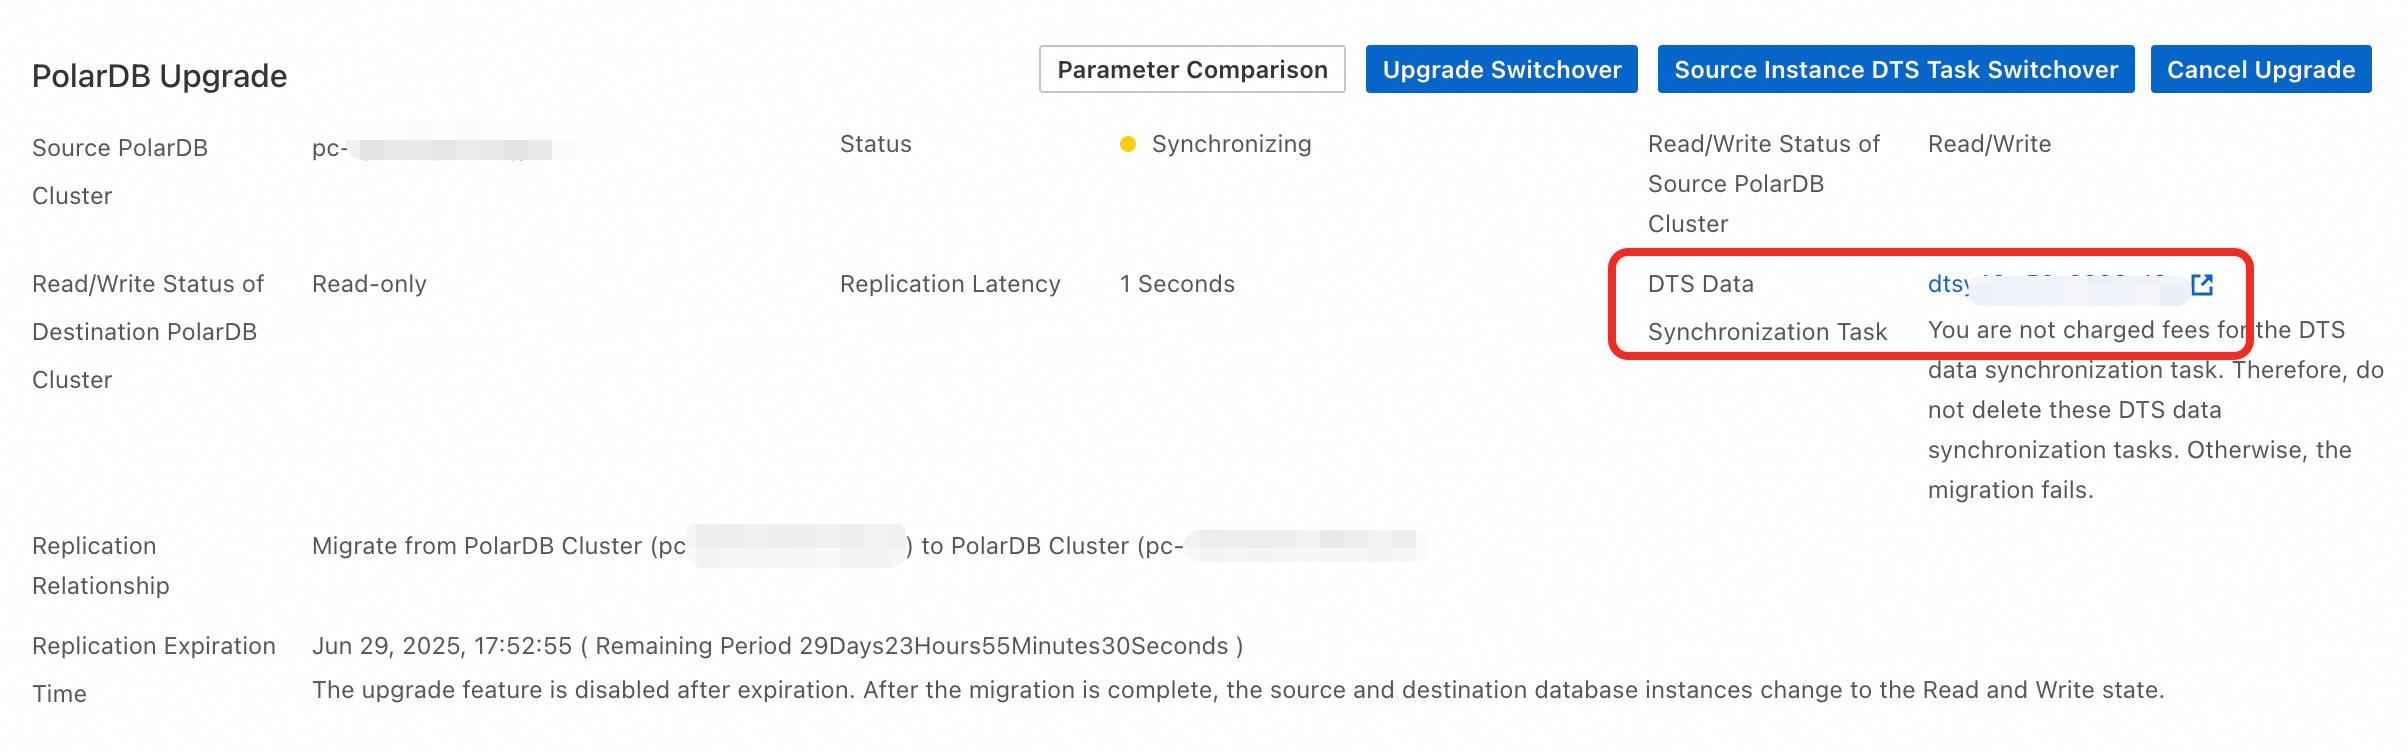Image resolution: width=2408 pixels, height=752 pixels.
Task: Click the DTS Data Synchronization Task label
Action: pos(1766,308)
